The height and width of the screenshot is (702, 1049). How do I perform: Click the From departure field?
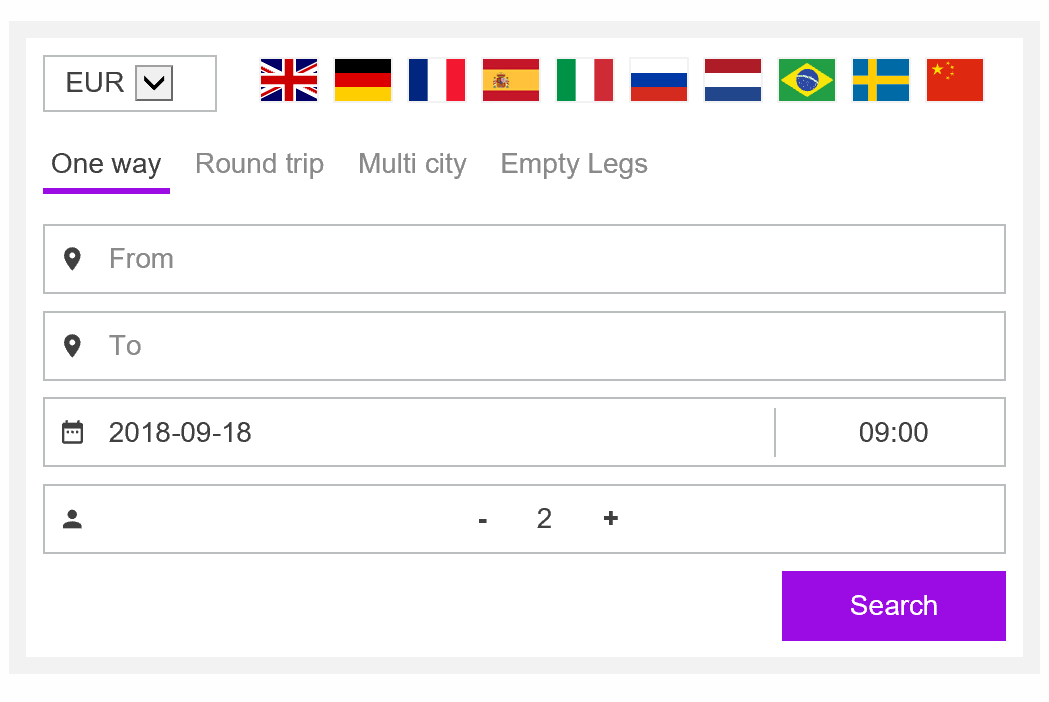[524, 259]
